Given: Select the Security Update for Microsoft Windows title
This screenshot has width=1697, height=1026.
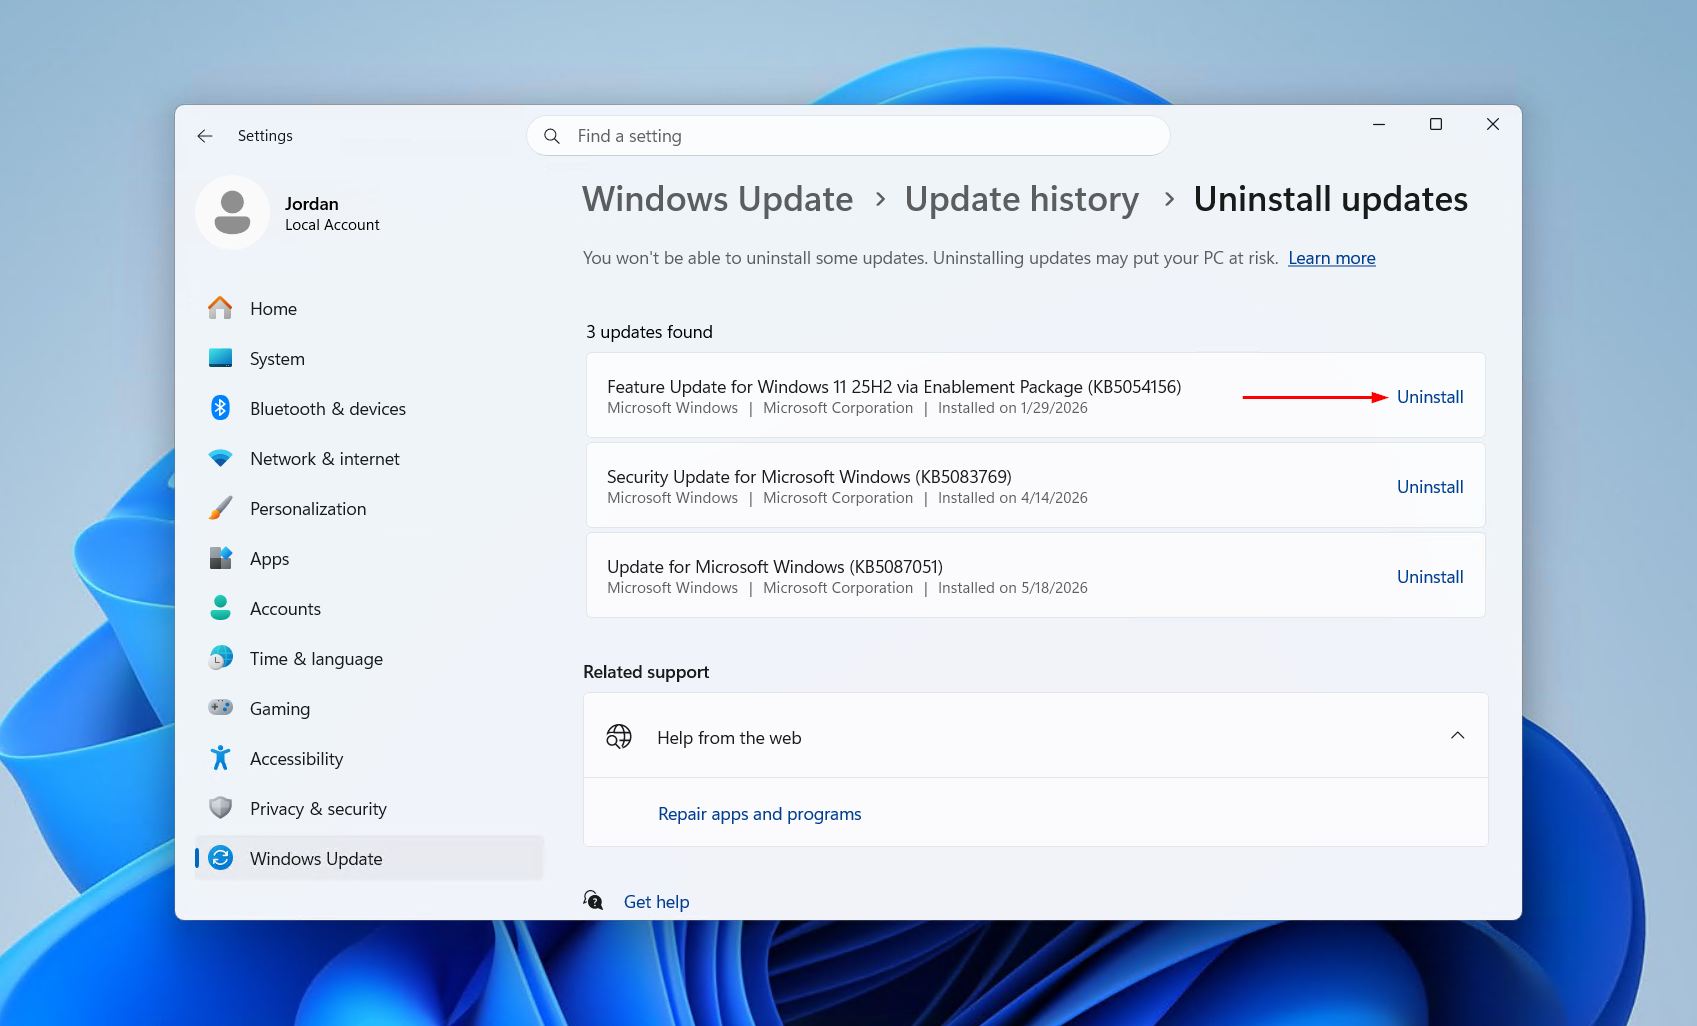Looking at the screenshot, I should [x=809, y=477].
